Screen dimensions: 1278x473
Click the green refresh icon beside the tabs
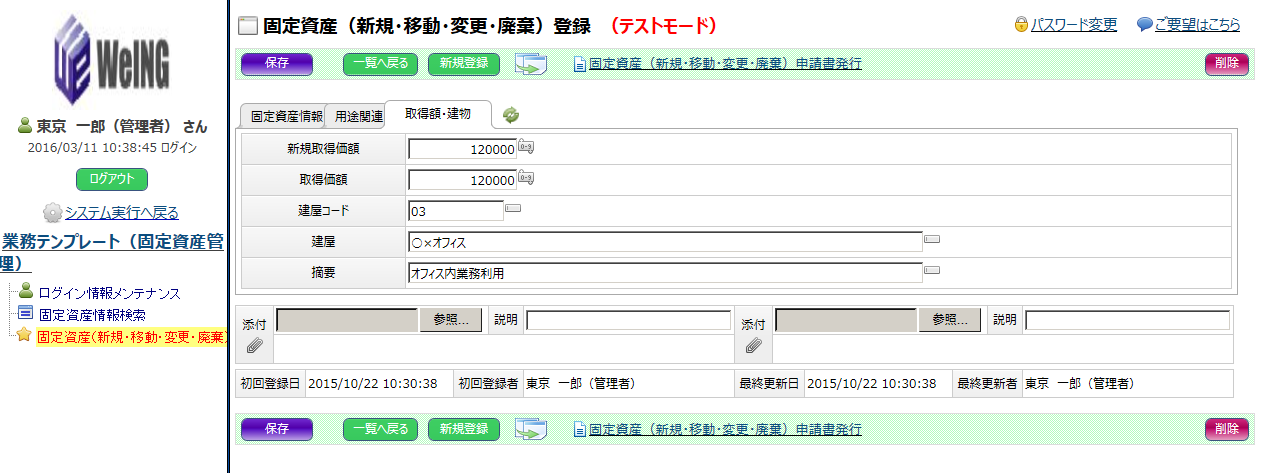511,115
